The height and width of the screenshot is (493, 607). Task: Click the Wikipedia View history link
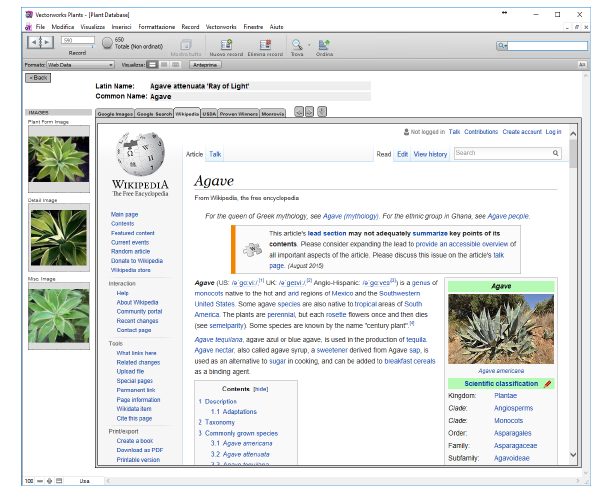(x=430, y=154)
